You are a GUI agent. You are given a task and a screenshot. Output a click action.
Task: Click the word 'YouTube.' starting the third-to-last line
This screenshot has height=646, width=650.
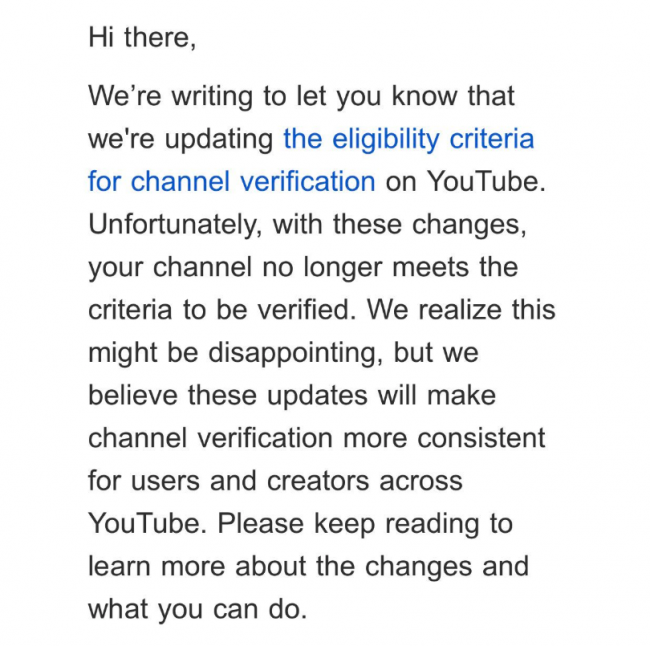(148, 524)
